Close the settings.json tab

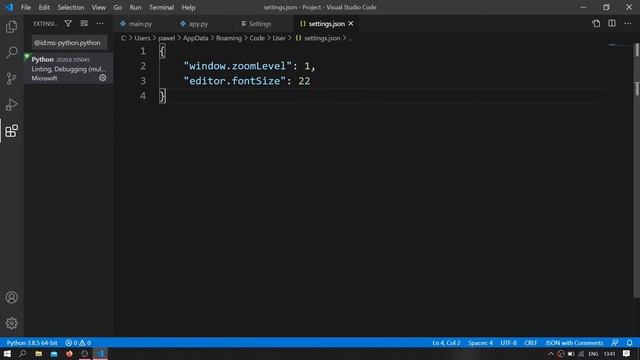(x=351, y=24)
